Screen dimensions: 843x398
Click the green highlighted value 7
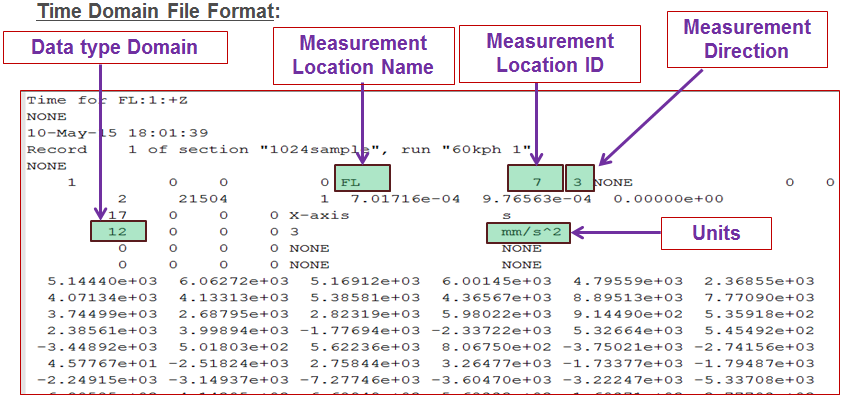pyautogui.click(x=535, y=179)
